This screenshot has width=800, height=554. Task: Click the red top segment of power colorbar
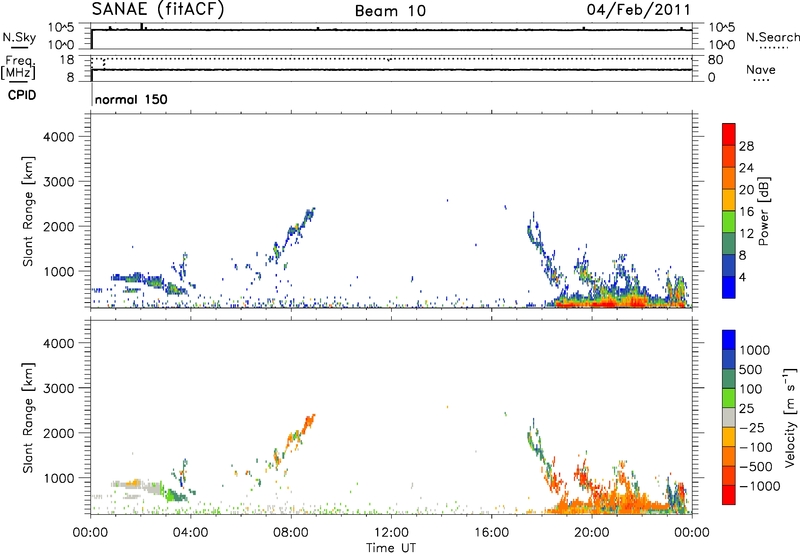[x=729, y=134]
